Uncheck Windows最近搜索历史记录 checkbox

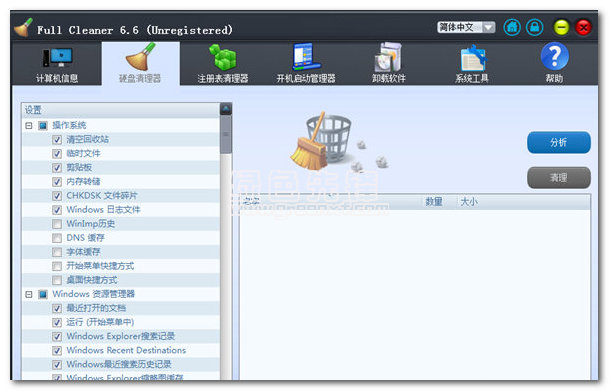pyautogui.click(x=57, y=365)
